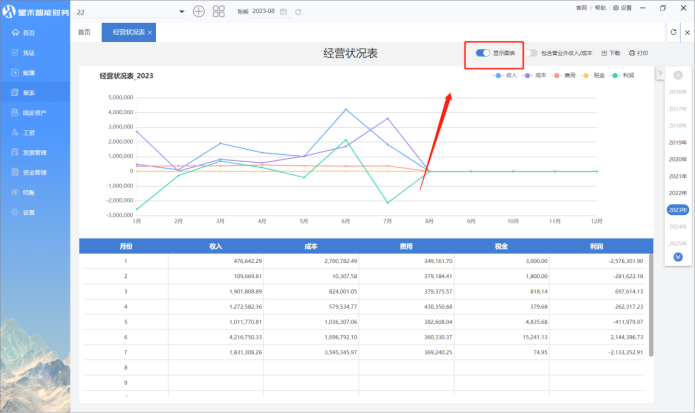Click the year list scroll-down arrow icon

click(678, 257)
